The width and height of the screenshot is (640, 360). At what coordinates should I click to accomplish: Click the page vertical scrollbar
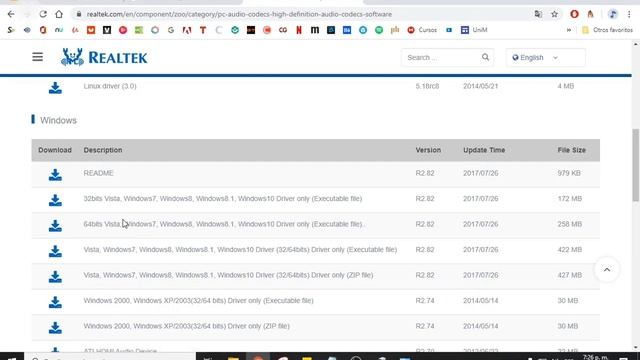pos(636,165)
